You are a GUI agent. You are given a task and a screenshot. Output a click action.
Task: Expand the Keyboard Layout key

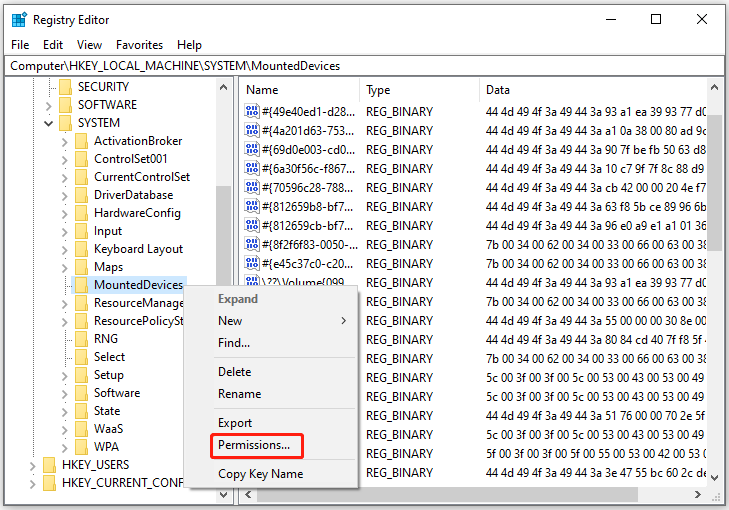[65, 250]
